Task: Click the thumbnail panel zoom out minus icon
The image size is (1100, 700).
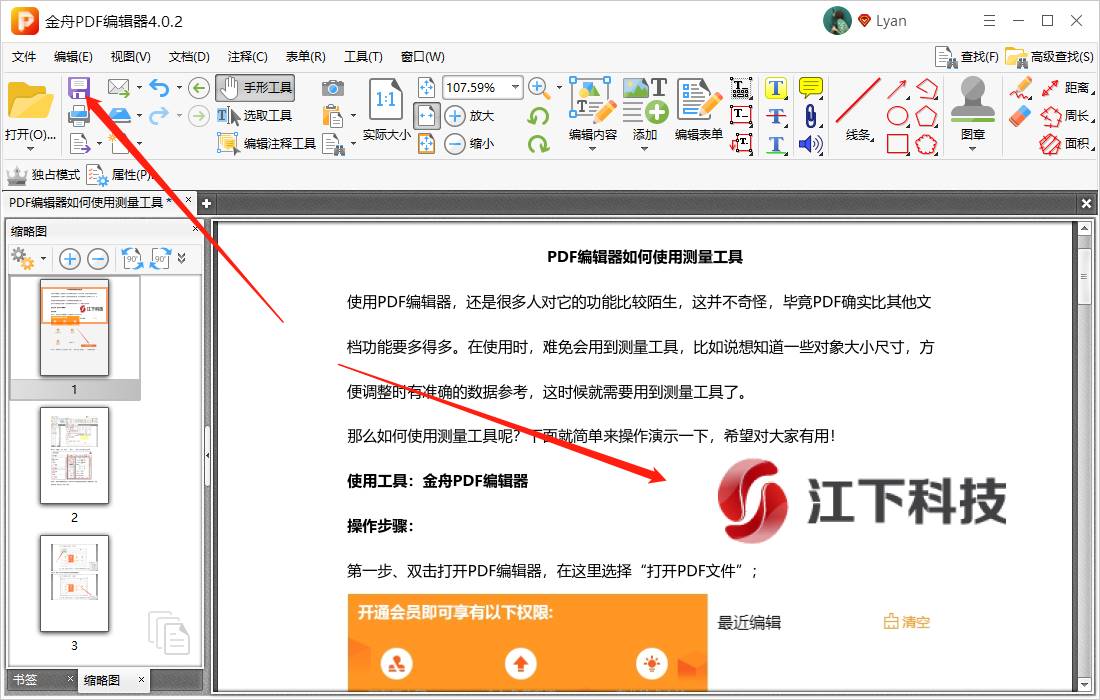Action: (98, 259)
